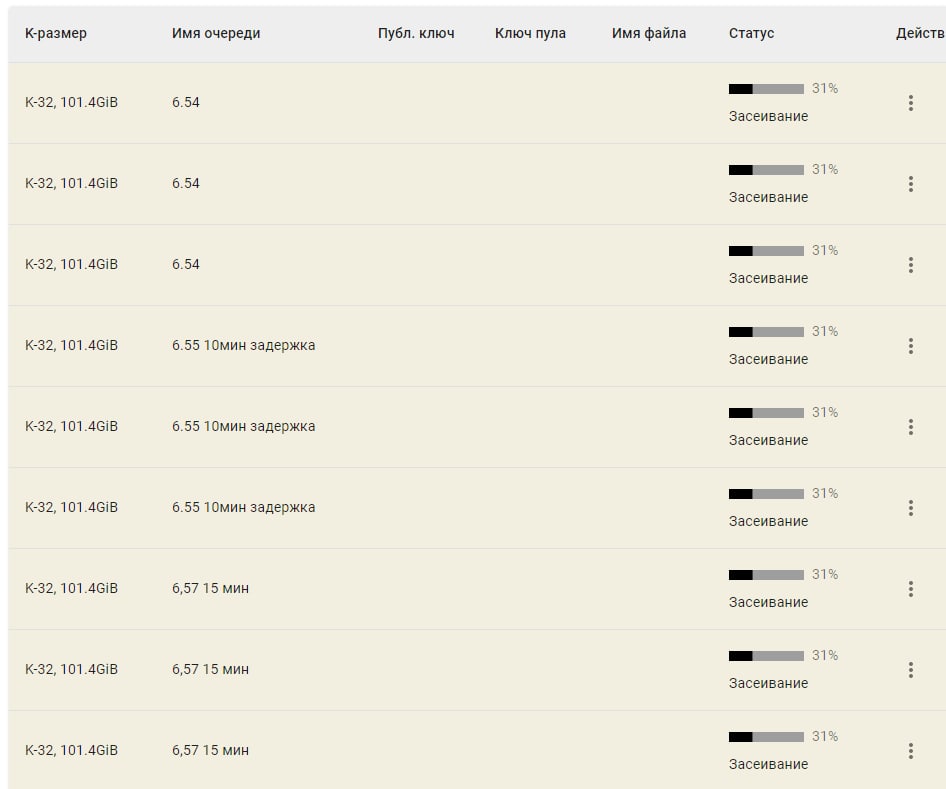Viewport: 946px width, 789px height.
Task: Open actions for the second '6.55 10мин задержка' row
Action: 910,427
